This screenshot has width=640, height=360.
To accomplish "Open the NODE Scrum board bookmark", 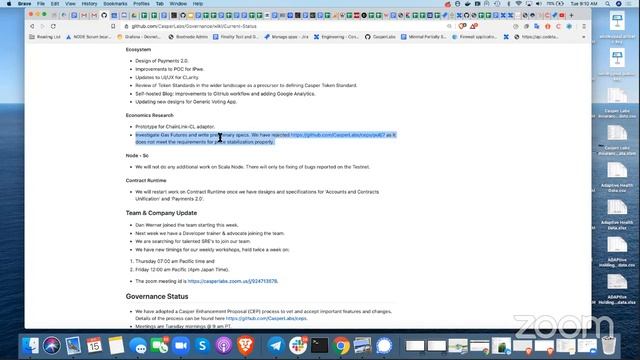I will [x=88, y=37].
